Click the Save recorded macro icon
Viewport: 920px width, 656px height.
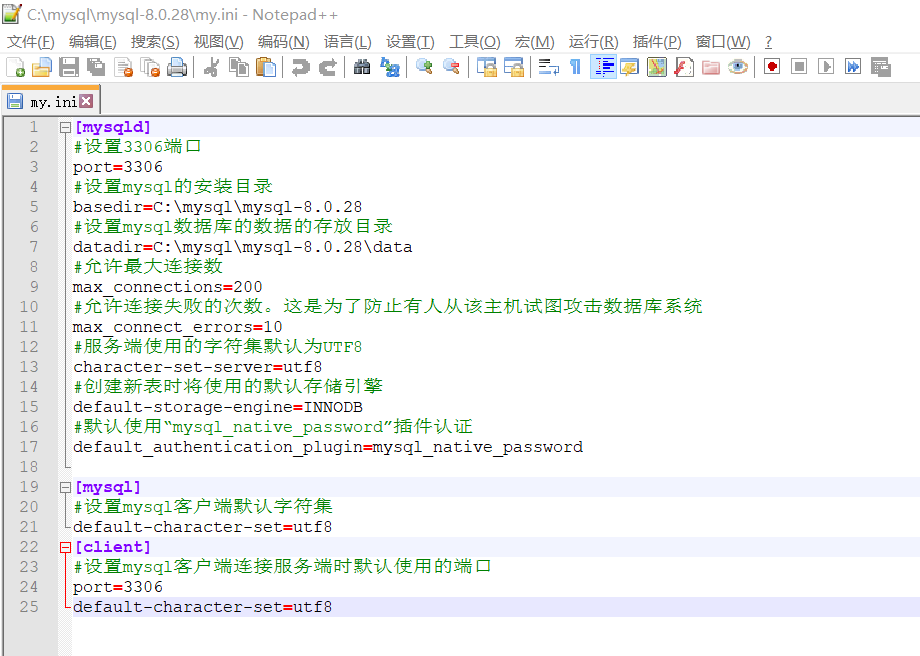point(880,67)
